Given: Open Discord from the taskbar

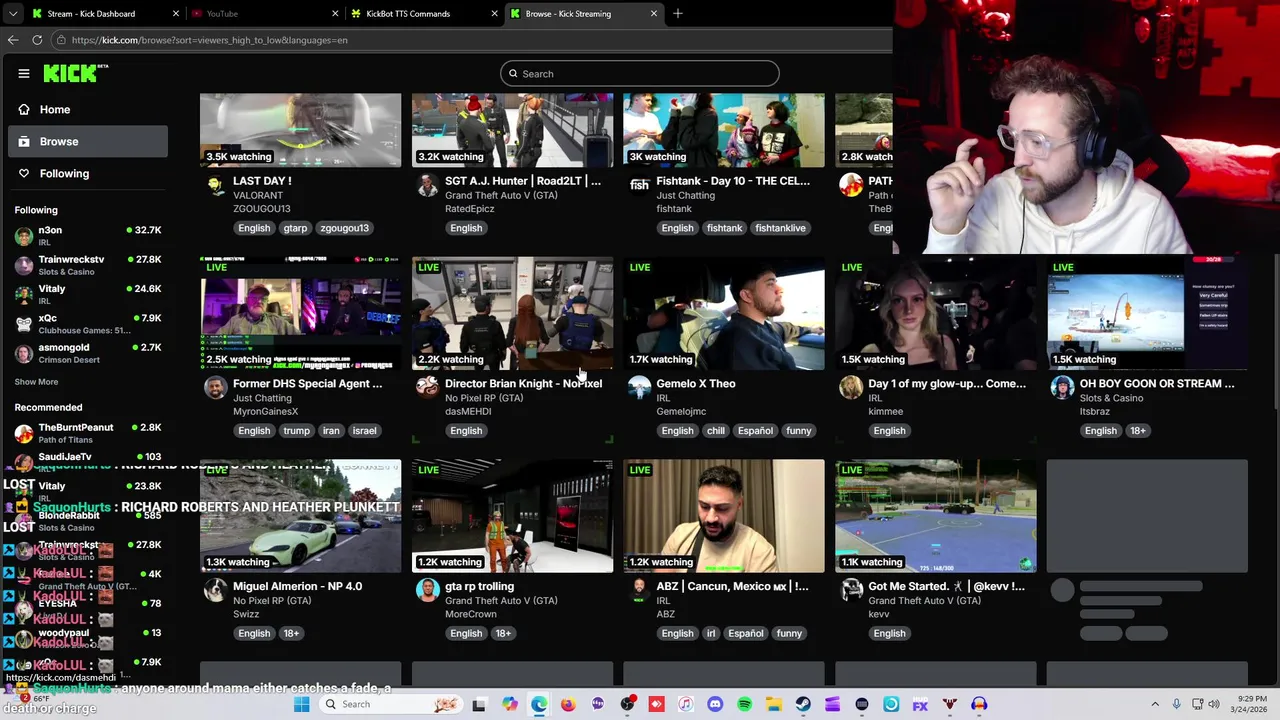Looking at the screenshot, I should 715,704.
